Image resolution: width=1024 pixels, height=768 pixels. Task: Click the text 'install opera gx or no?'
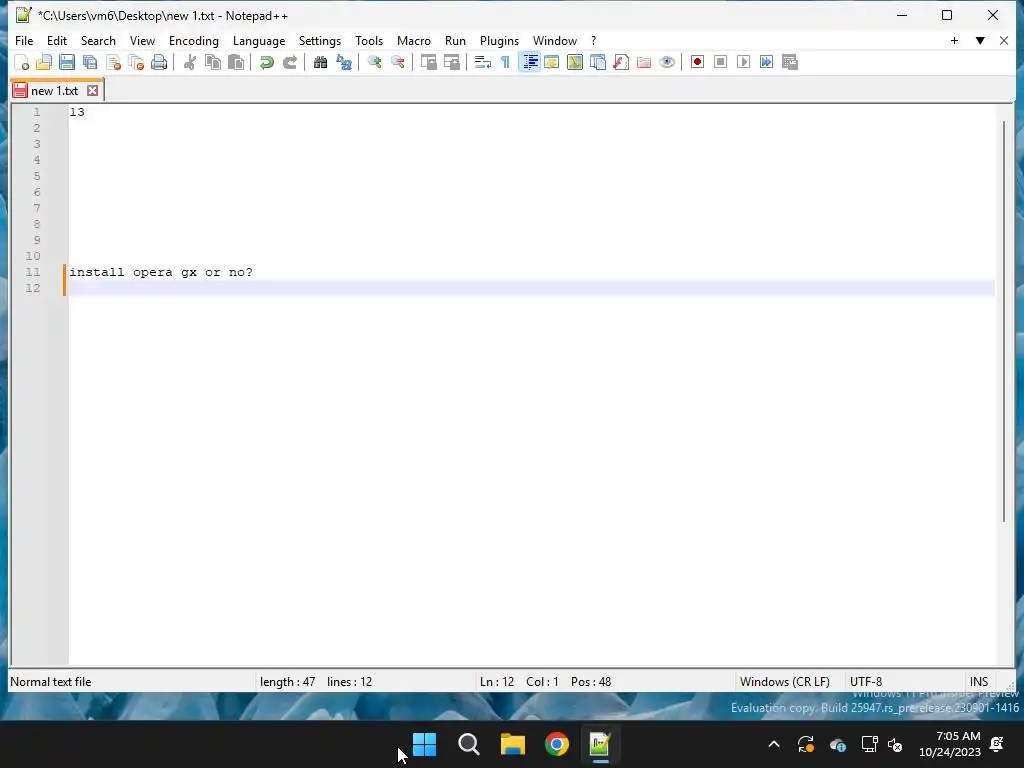(x=161, y=272)
